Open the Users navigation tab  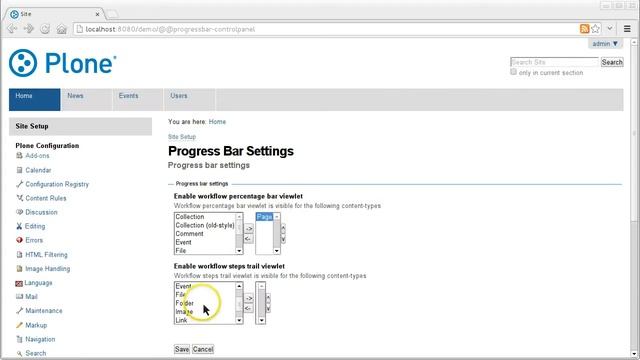tap(189, 99)
